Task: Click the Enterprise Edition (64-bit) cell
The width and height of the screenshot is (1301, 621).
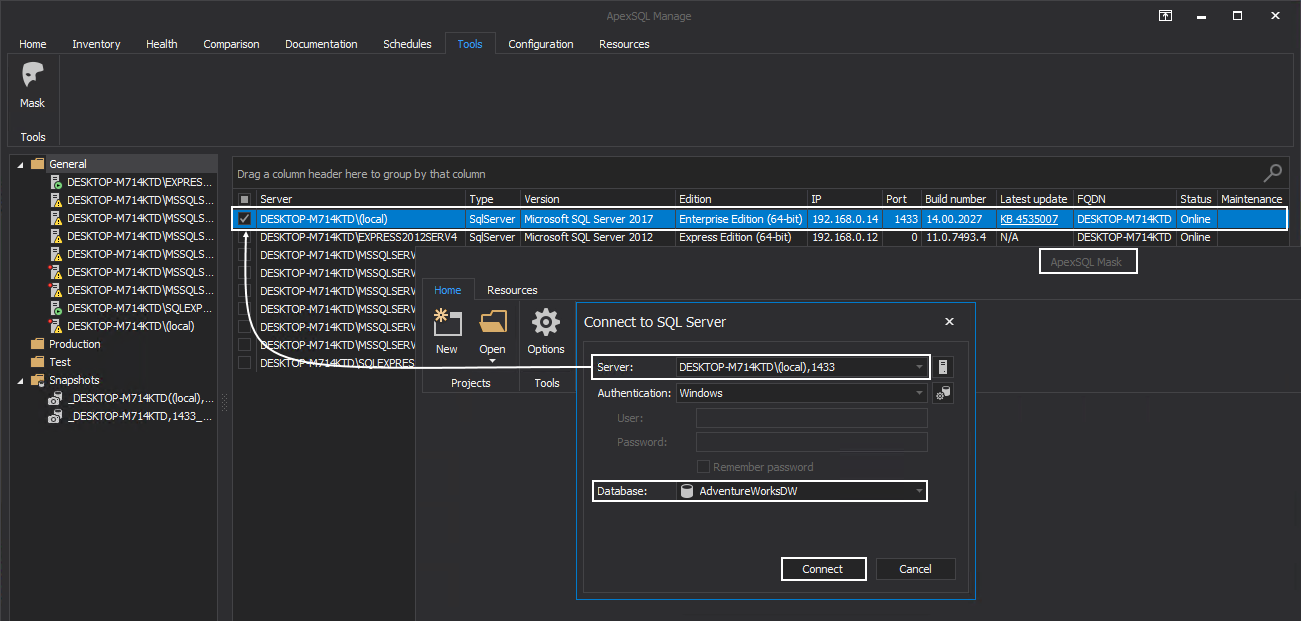Action: click(x=741, y=219)
